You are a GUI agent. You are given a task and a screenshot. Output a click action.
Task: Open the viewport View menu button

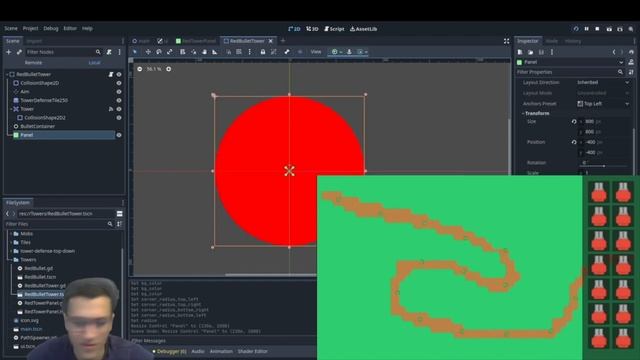[316, 52]
